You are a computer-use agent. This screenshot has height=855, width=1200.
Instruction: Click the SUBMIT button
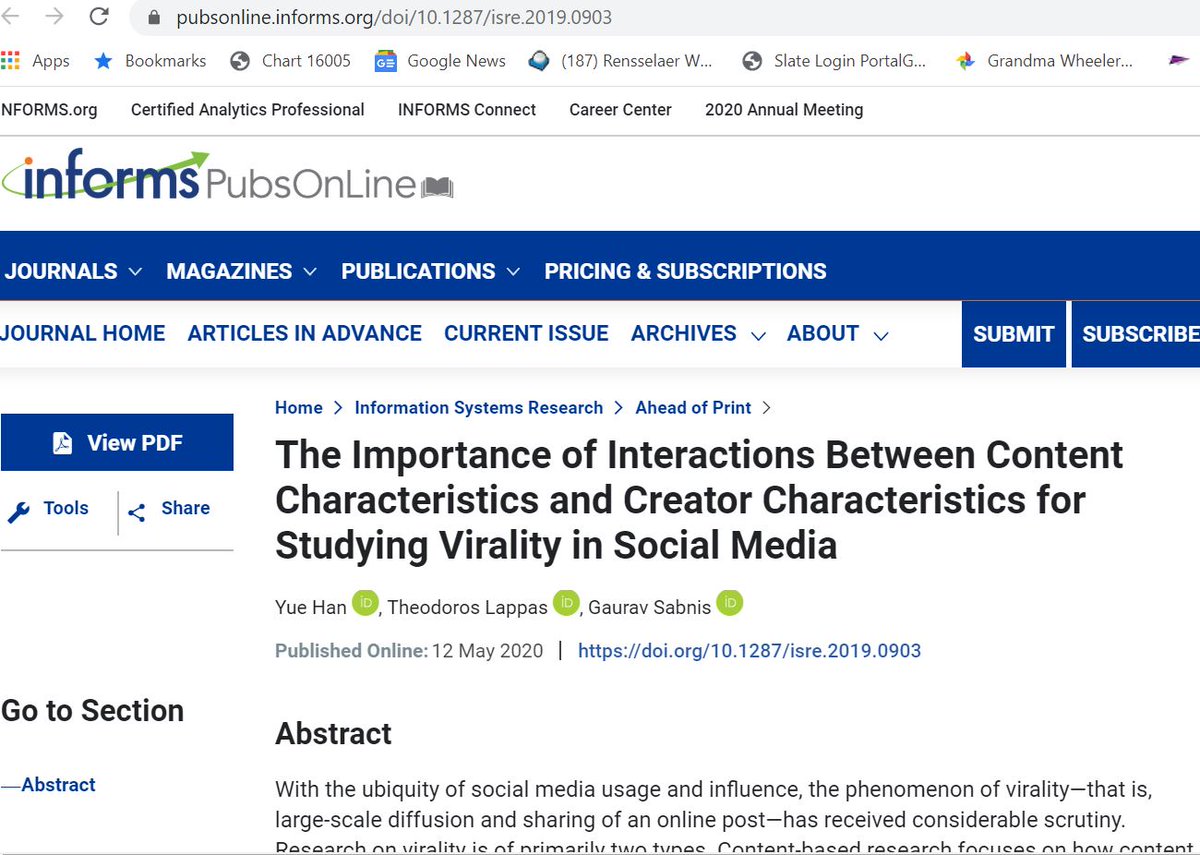pos(1014,334)
